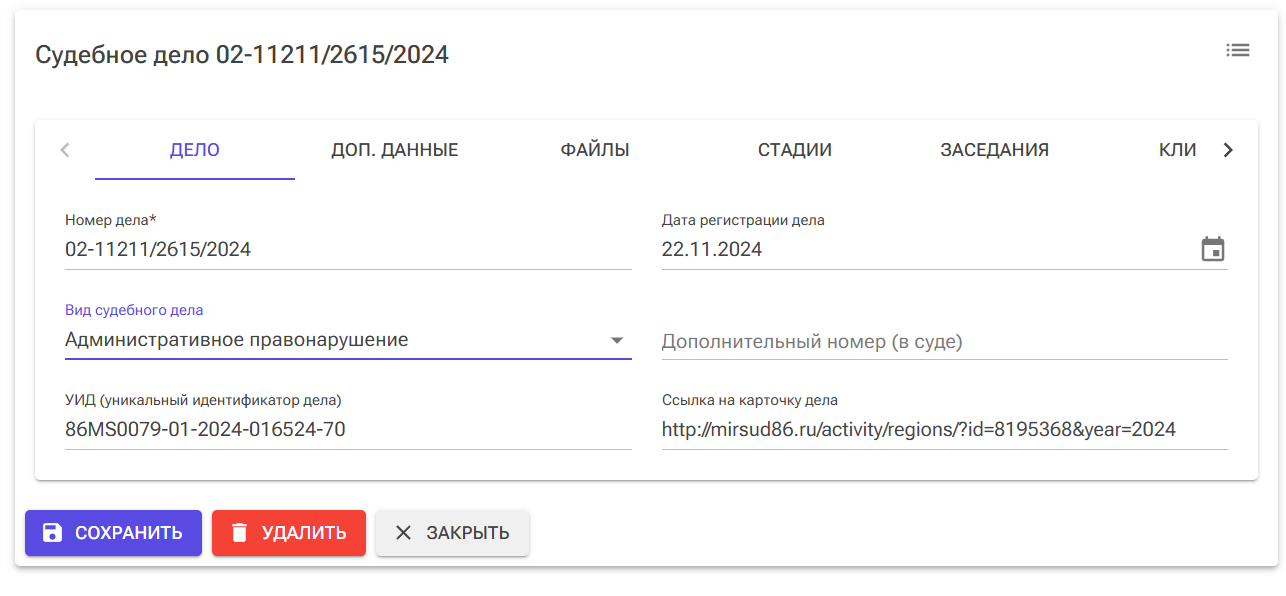Image resolution: width=1286 pixels, height=596 pixels.
Task: Focus the Номер дела input field
Action: 347,250
